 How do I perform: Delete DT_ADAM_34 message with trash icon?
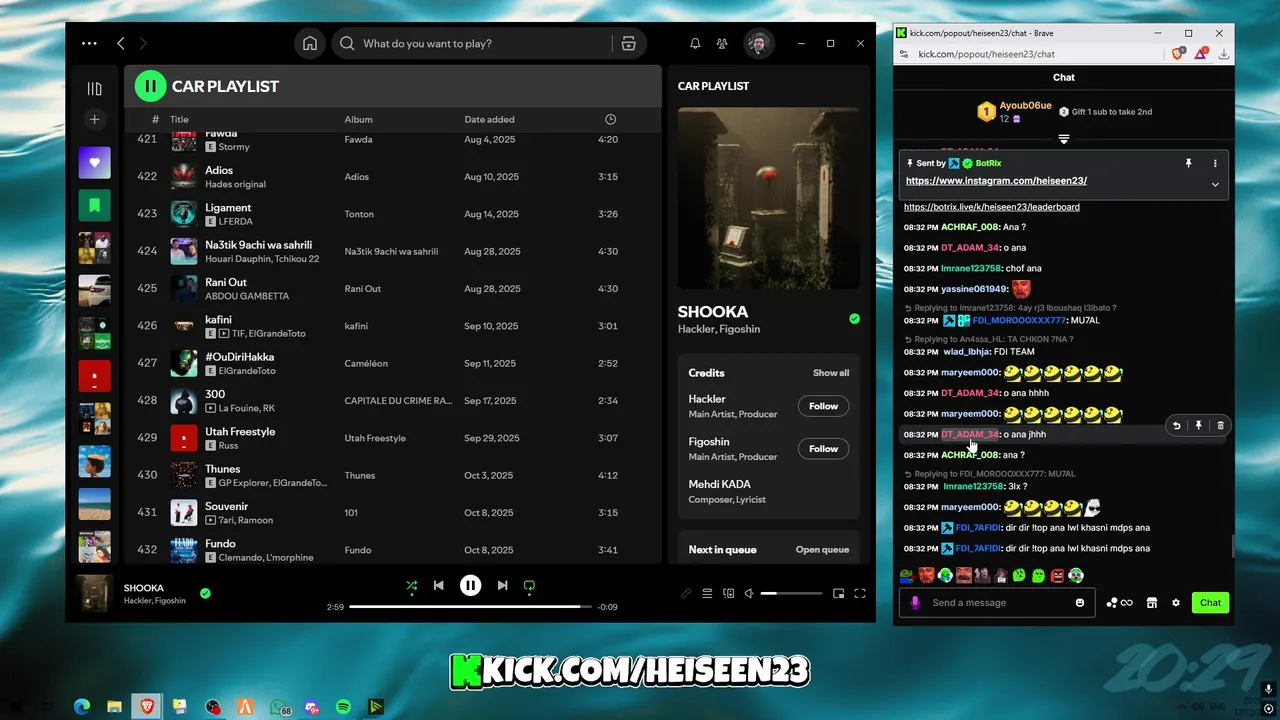click(1220, 426)
